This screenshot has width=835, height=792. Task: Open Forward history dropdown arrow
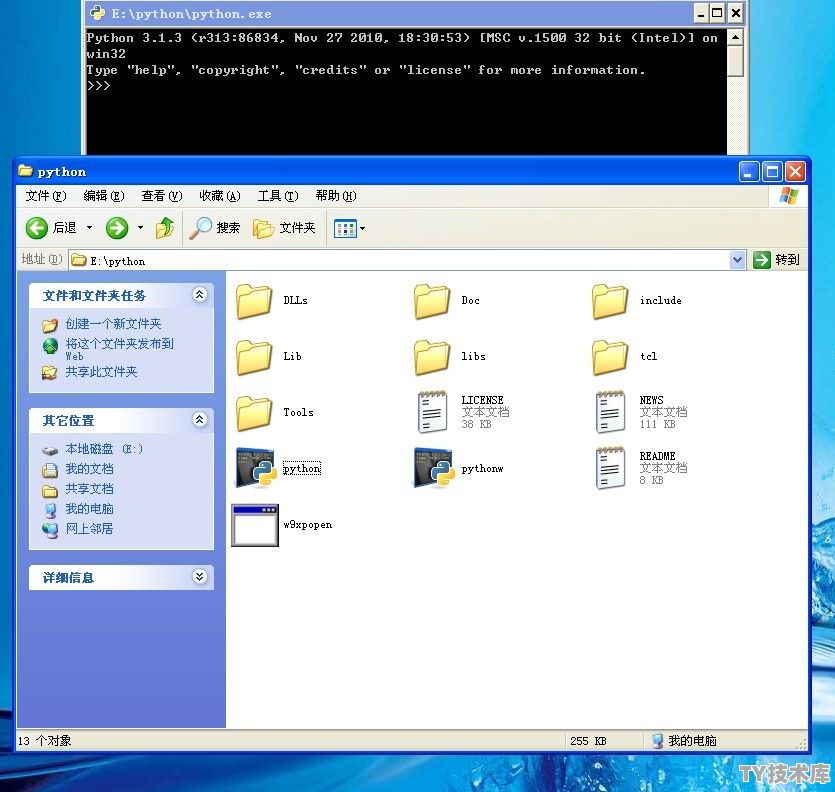140,228
